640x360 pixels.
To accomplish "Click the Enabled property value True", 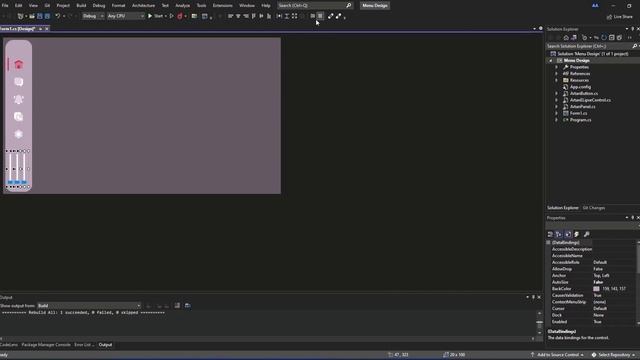I will tap(597, 322).
